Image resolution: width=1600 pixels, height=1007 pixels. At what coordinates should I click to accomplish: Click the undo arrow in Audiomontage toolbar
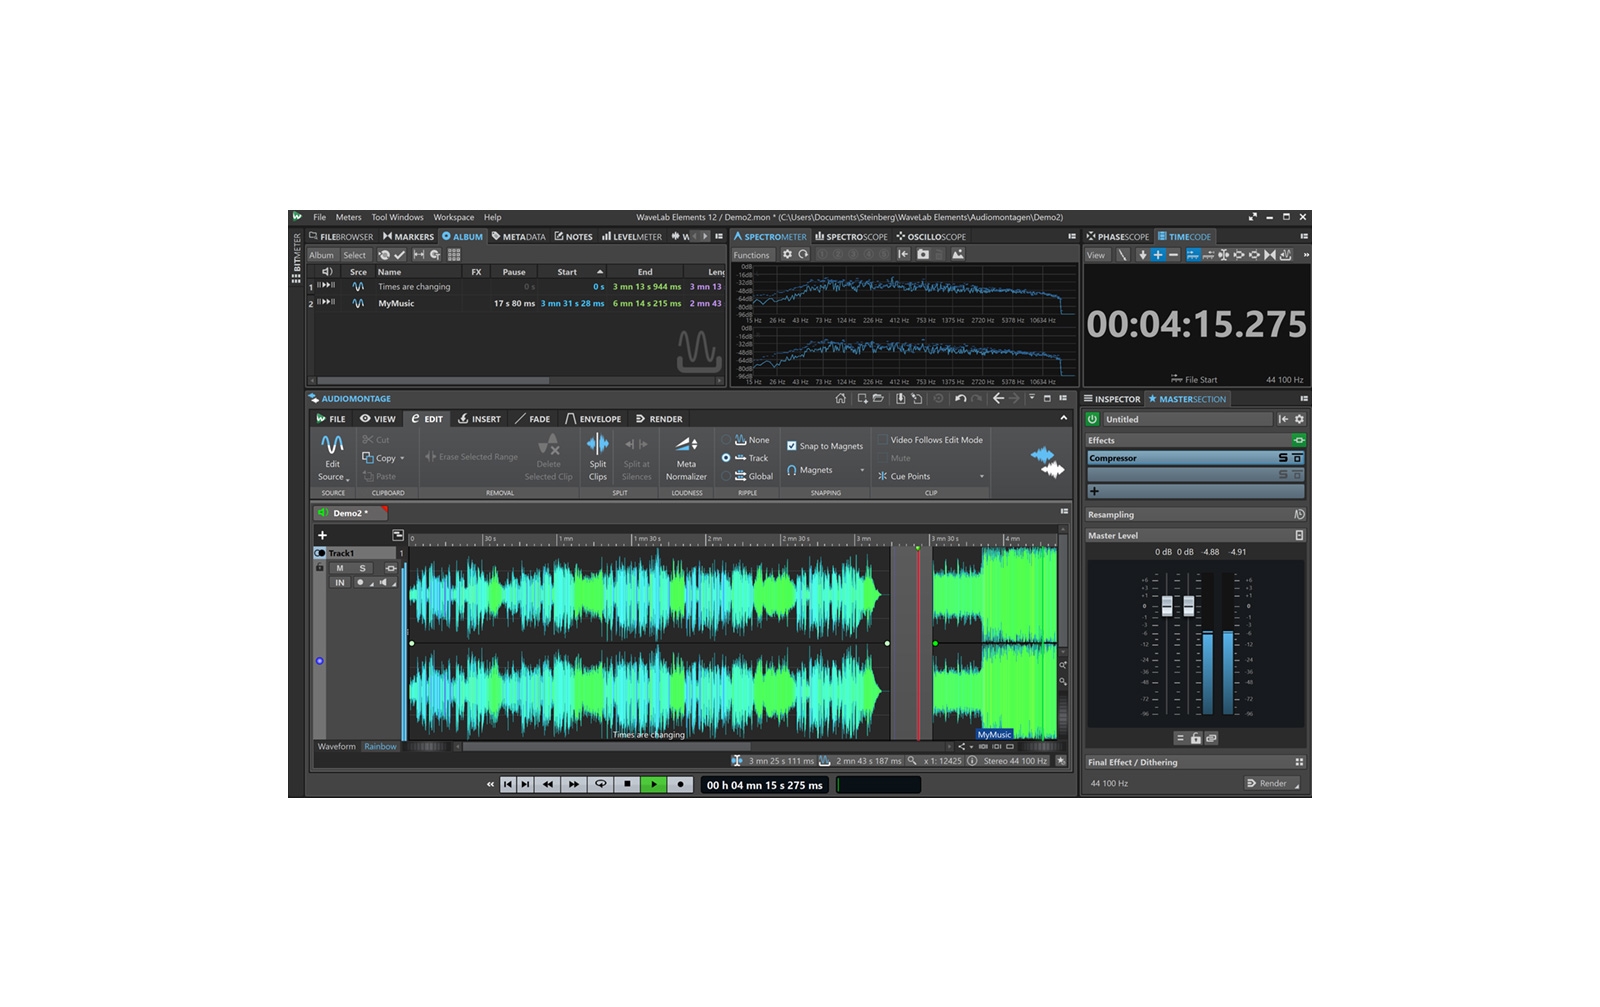tap(960, 398)
